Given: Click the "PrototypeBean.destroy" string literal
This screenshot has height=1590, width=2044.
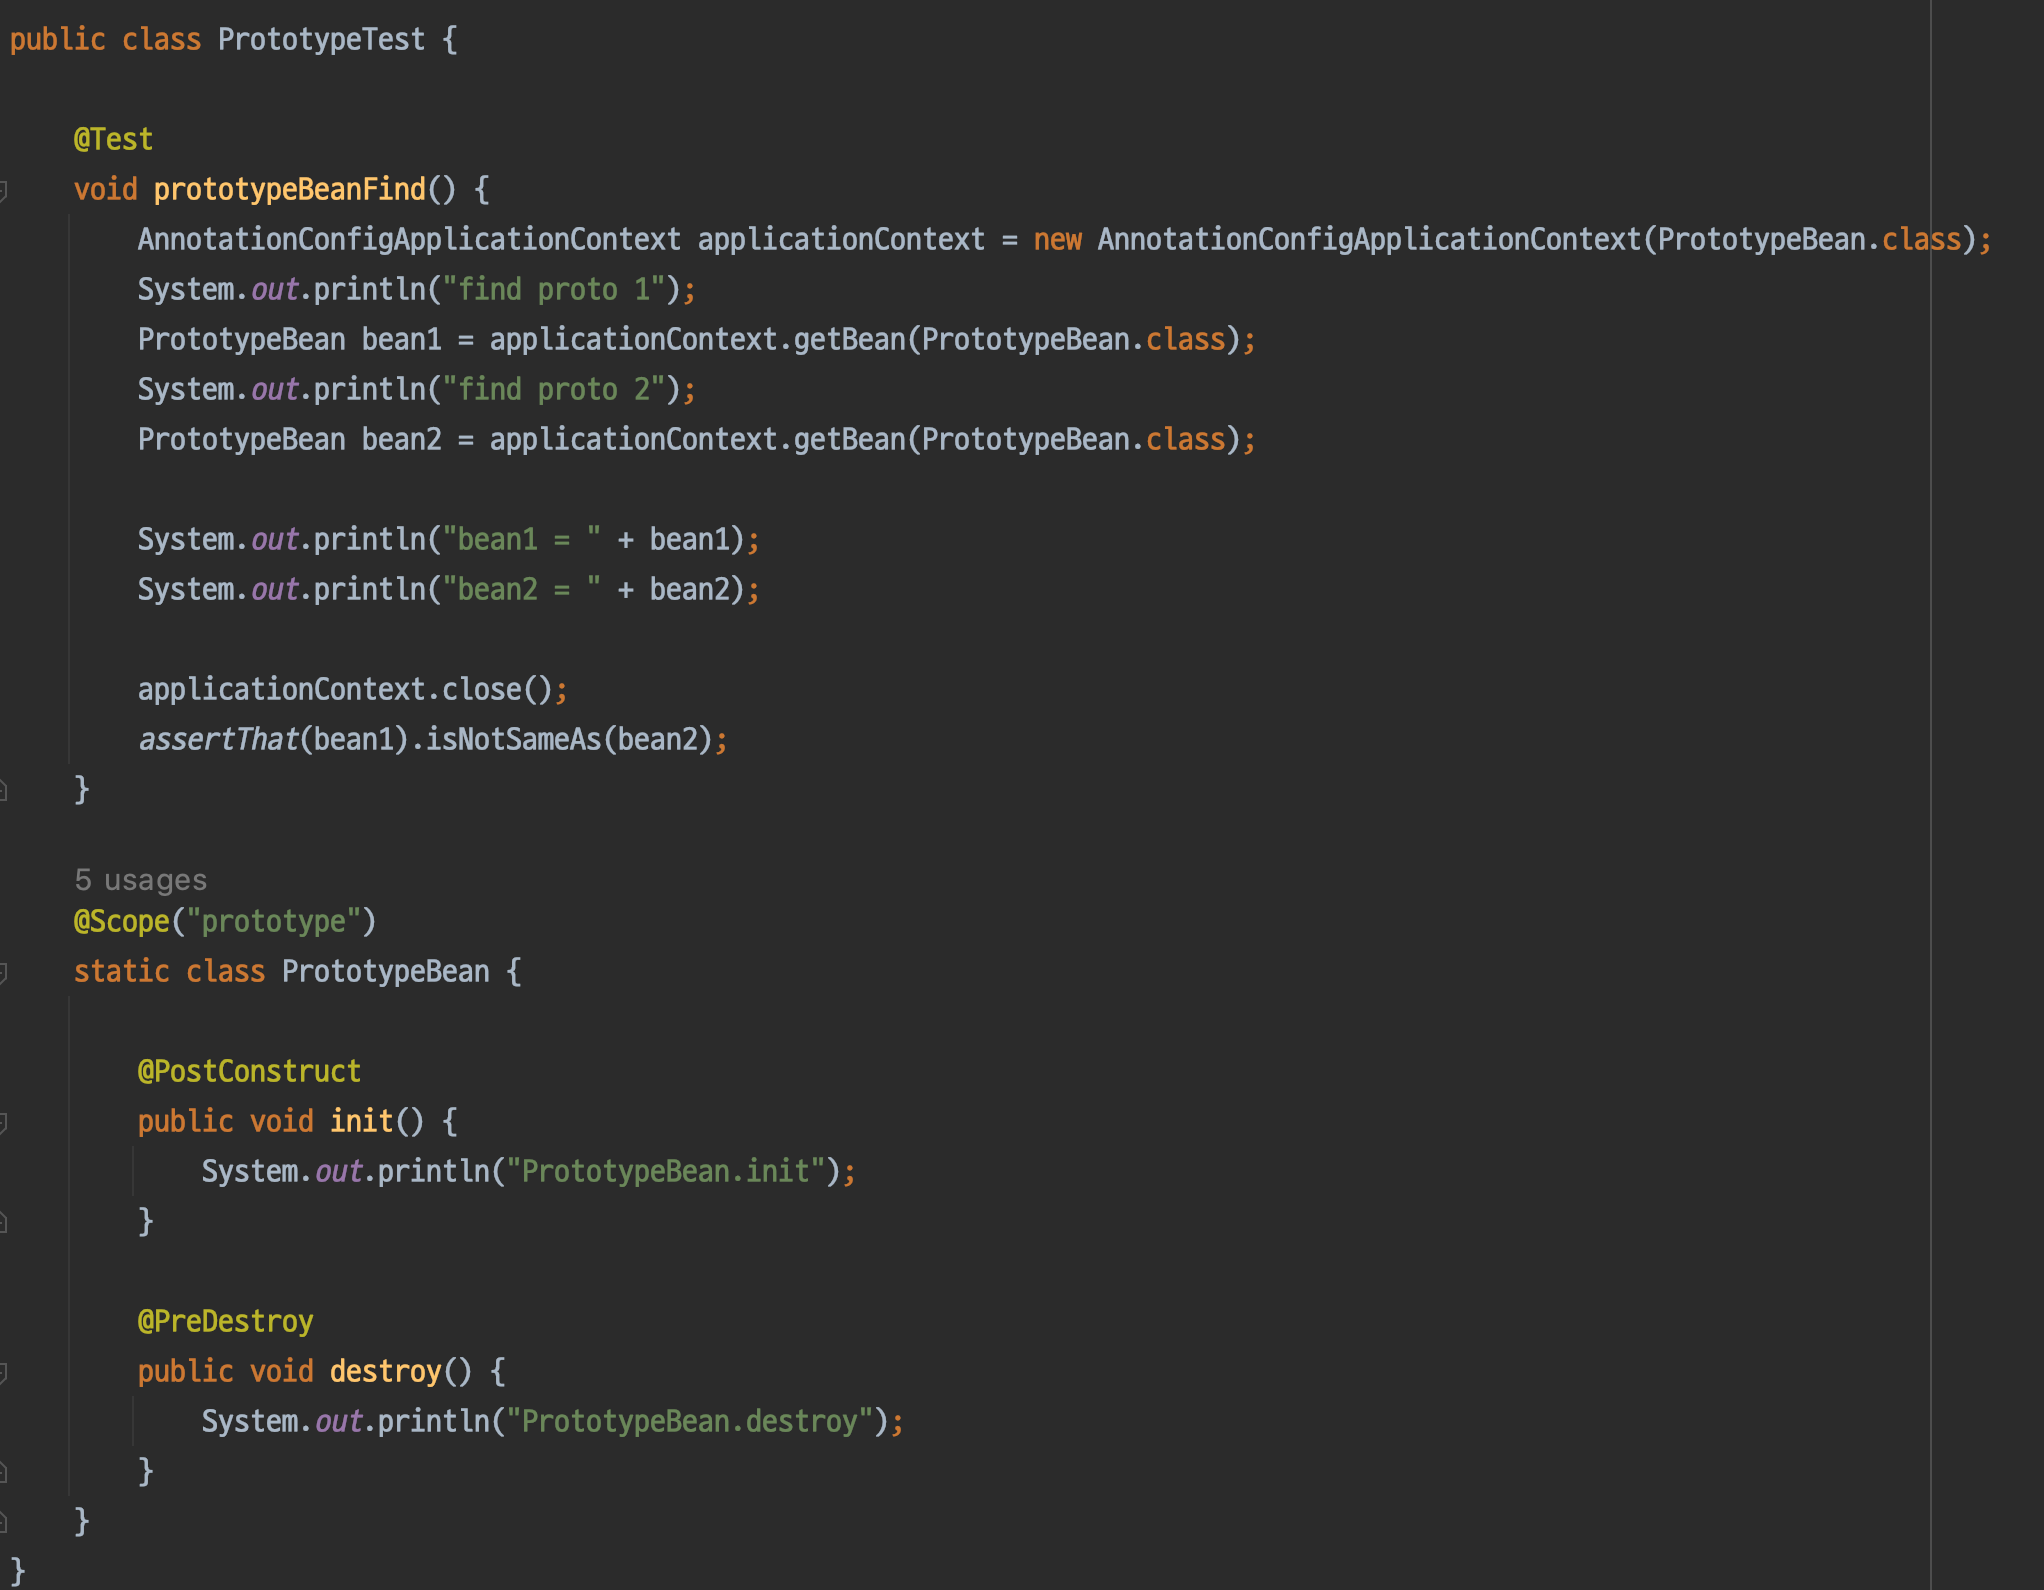Looking at the screenshot, I should pos(689,1422).
